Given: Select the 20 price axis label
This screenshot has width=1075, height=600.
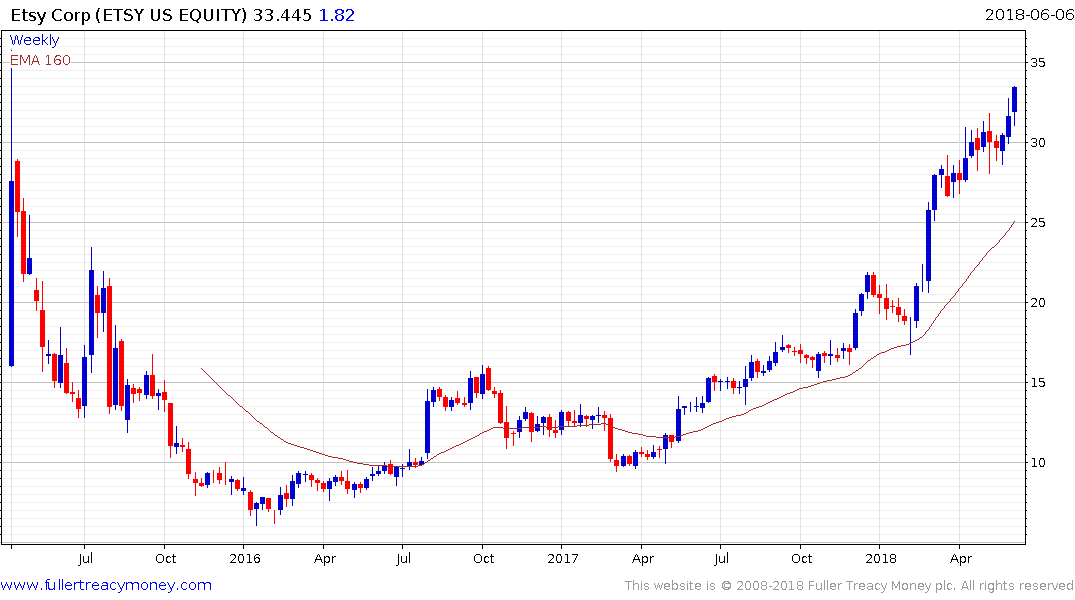Looking at the screenshot, I should (x=1038, y=302).
